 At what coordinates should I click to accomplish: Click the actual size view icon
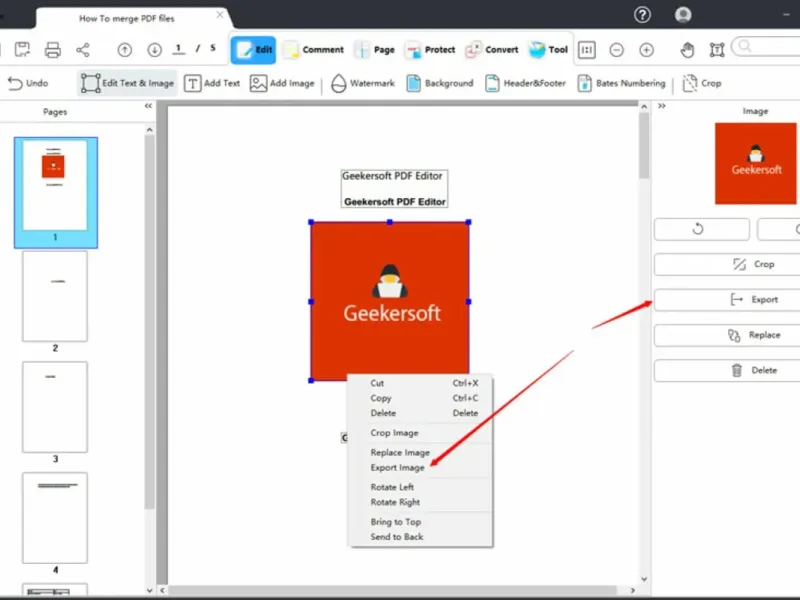[x=587, y=49]
